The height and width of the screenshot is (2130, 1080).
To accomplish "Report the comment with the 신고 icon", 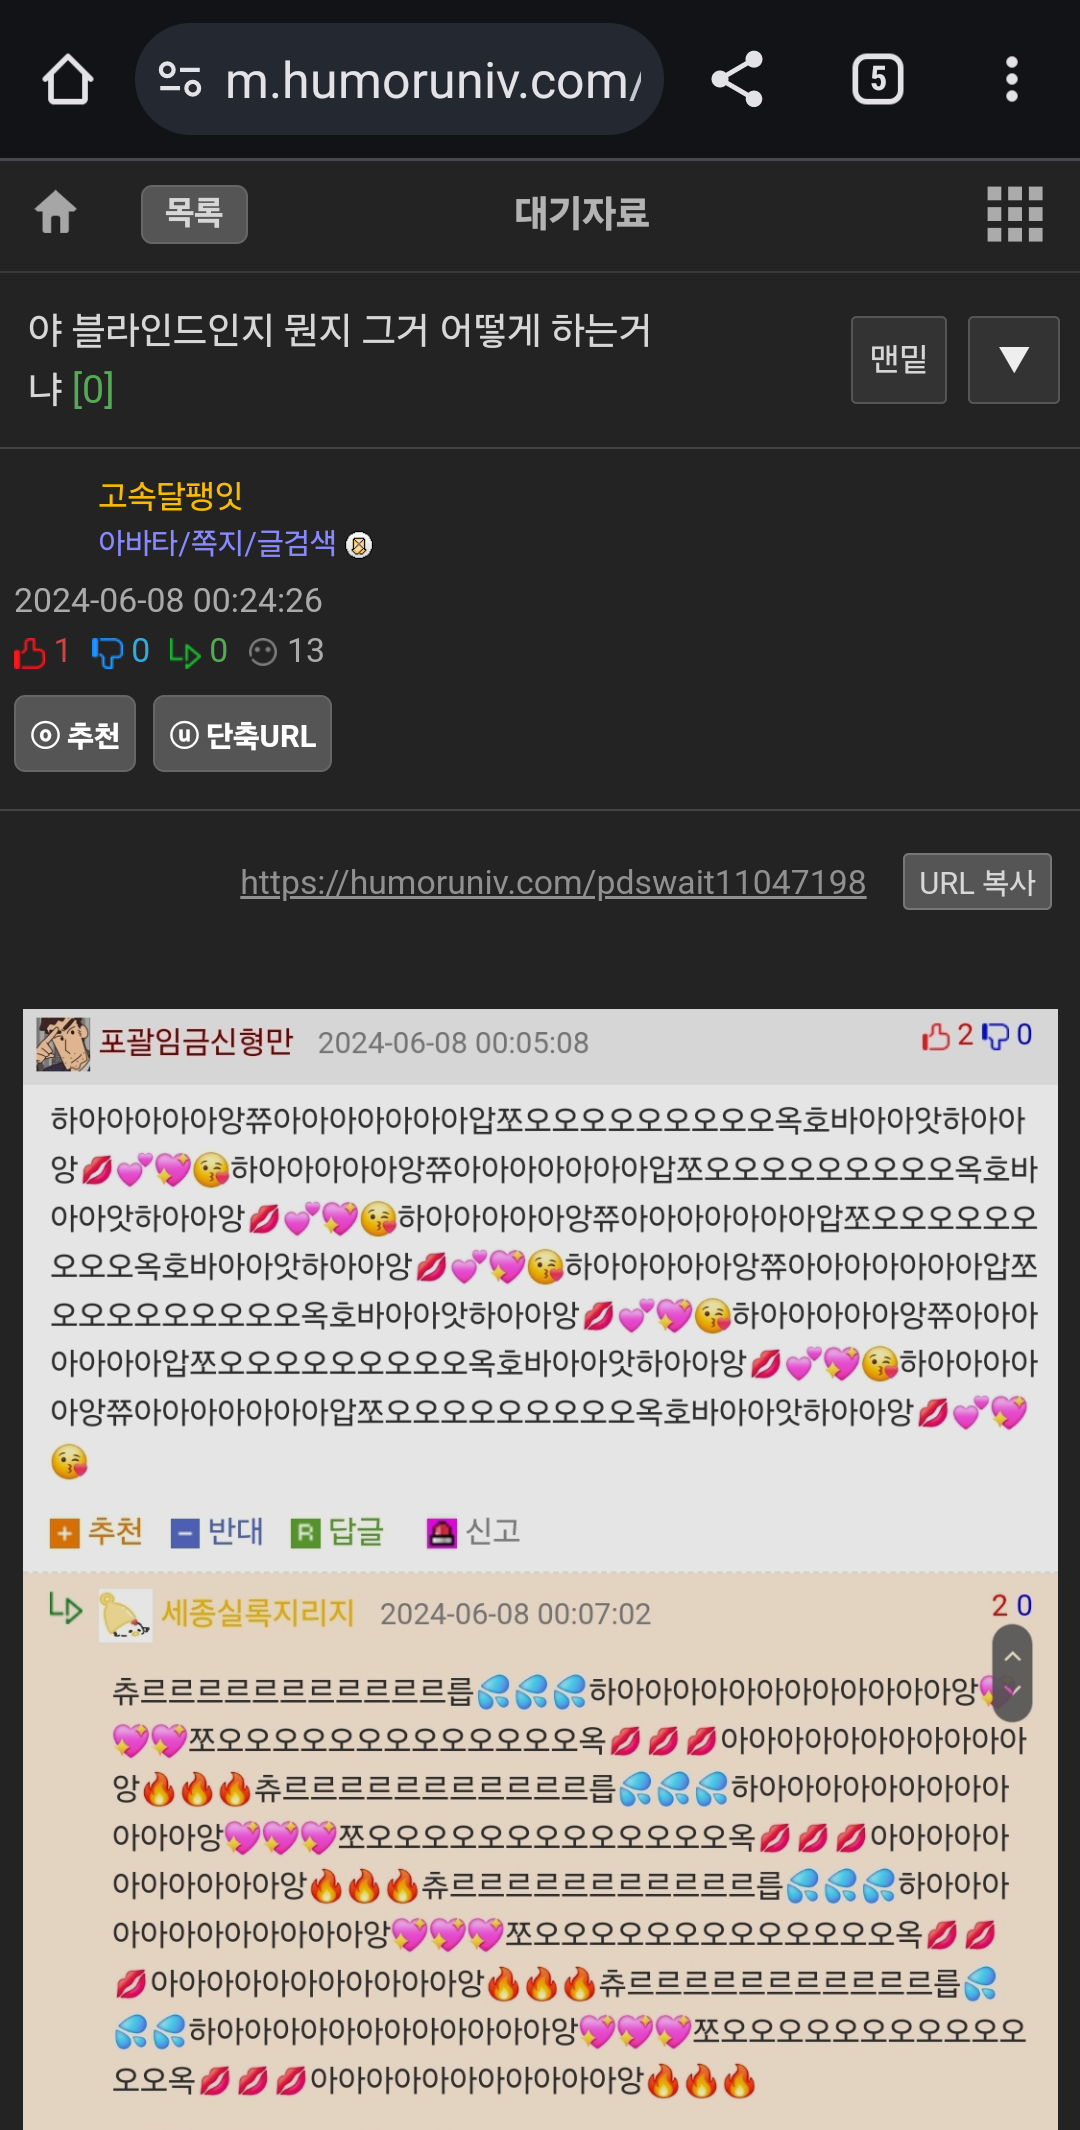I will (x=474, y=1532).
